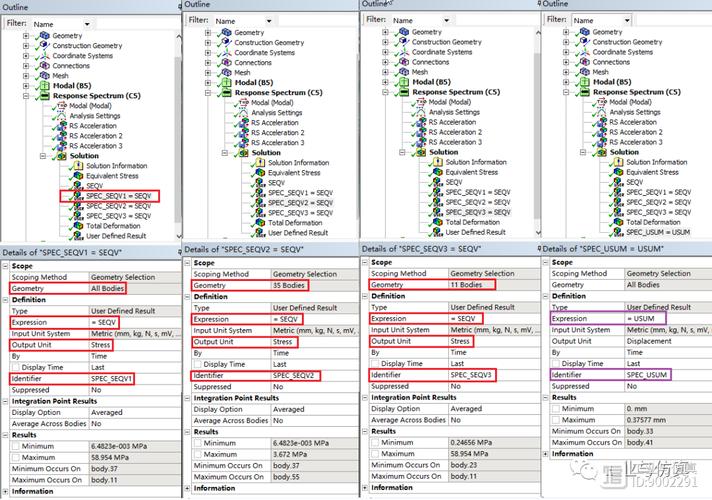The image size is (712, 500).
Task: Tick the Display Time checkbox in SPEC_USUM details
Action: click(556, 363)
